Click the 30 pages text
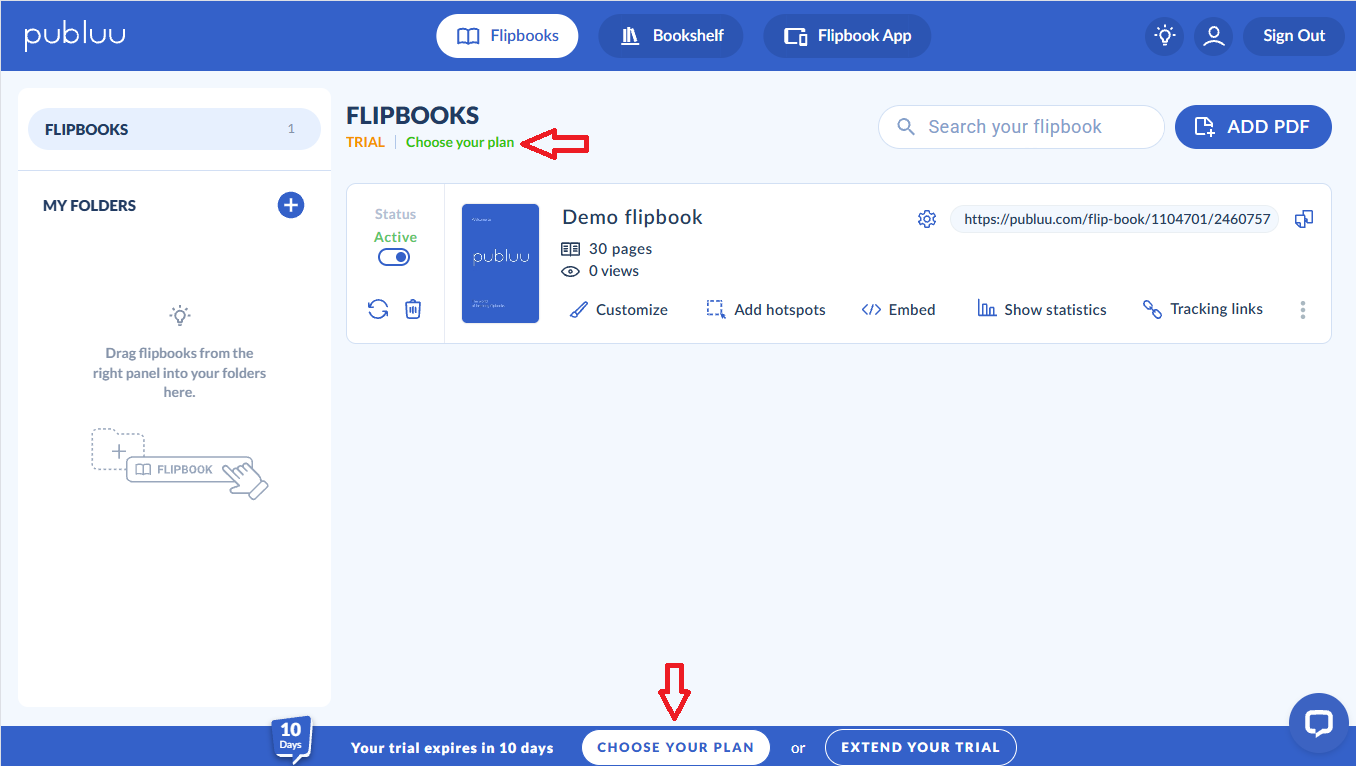 620,248
